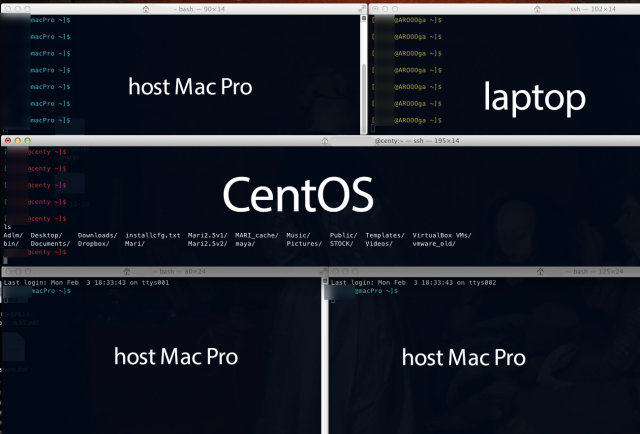Click 'installcfg.txt' in the ls listing
Viewport: 640px width, 434px height.
(x=153, y=235)
